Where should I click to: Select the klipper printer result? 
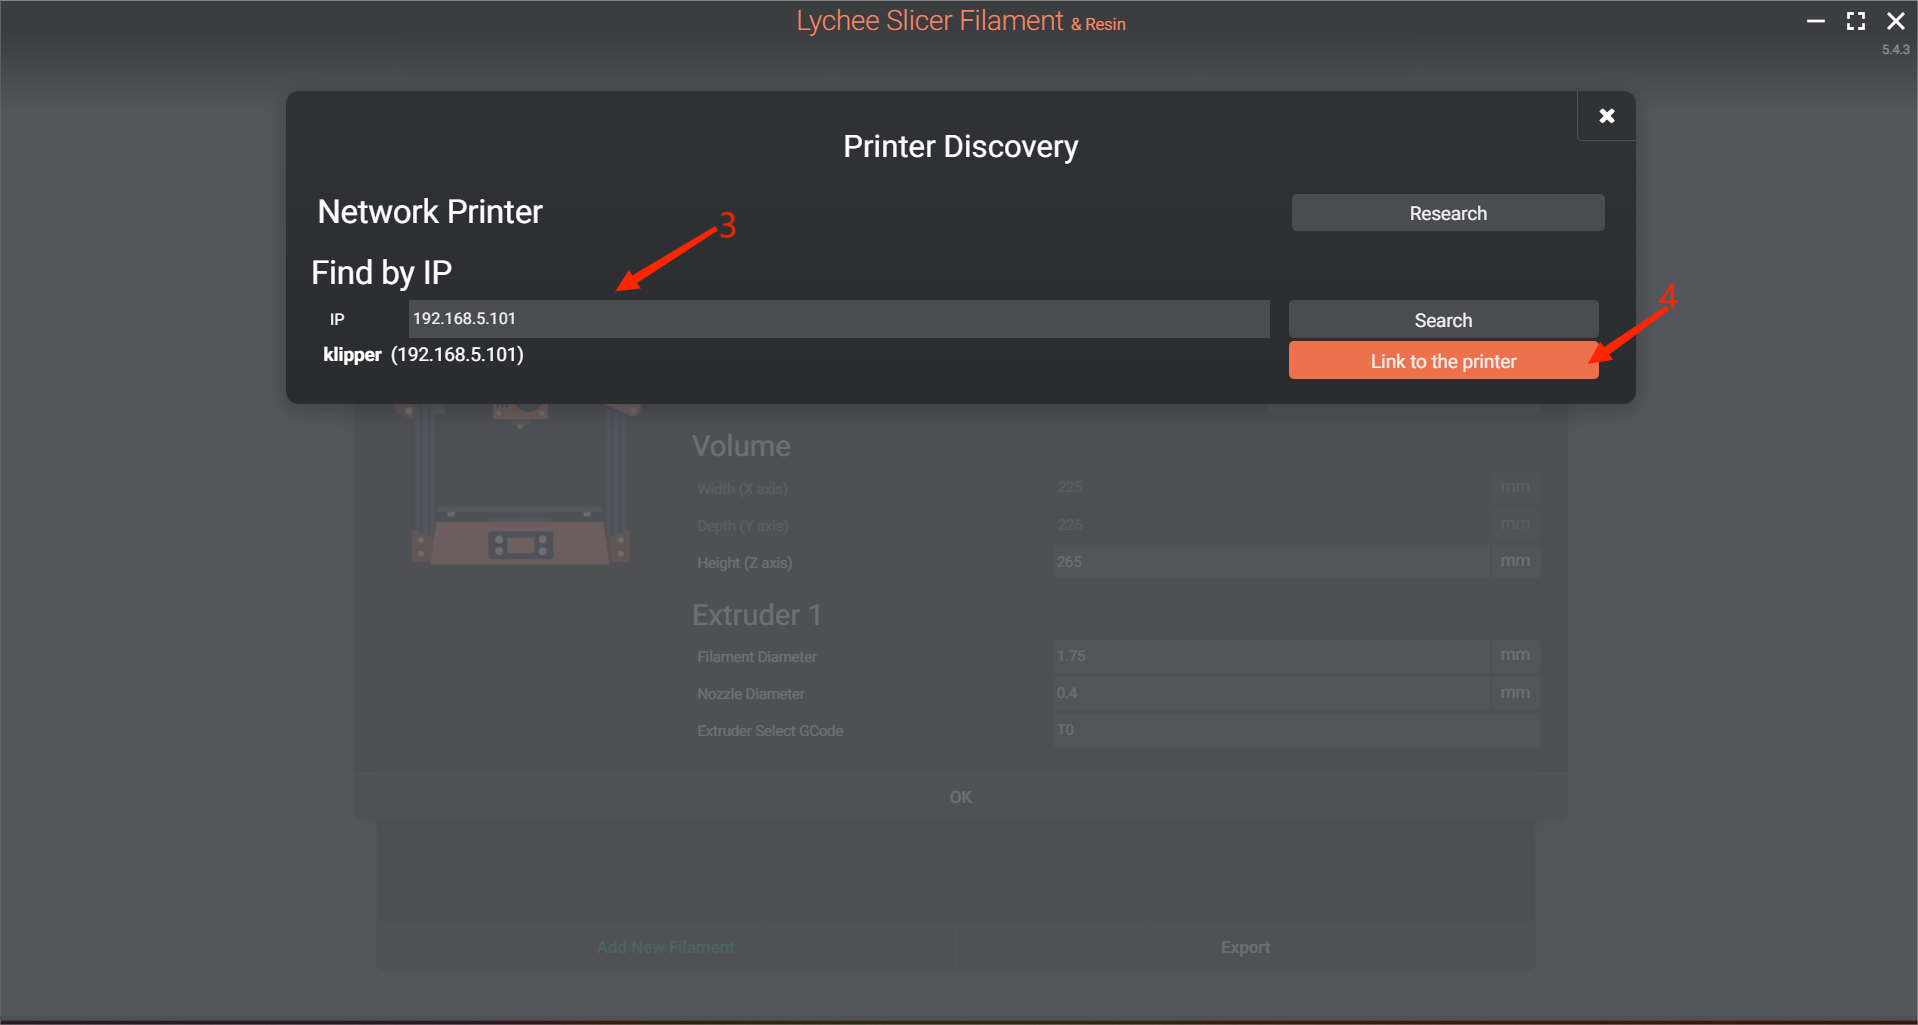pyautogui.click(x=423, y=355)
